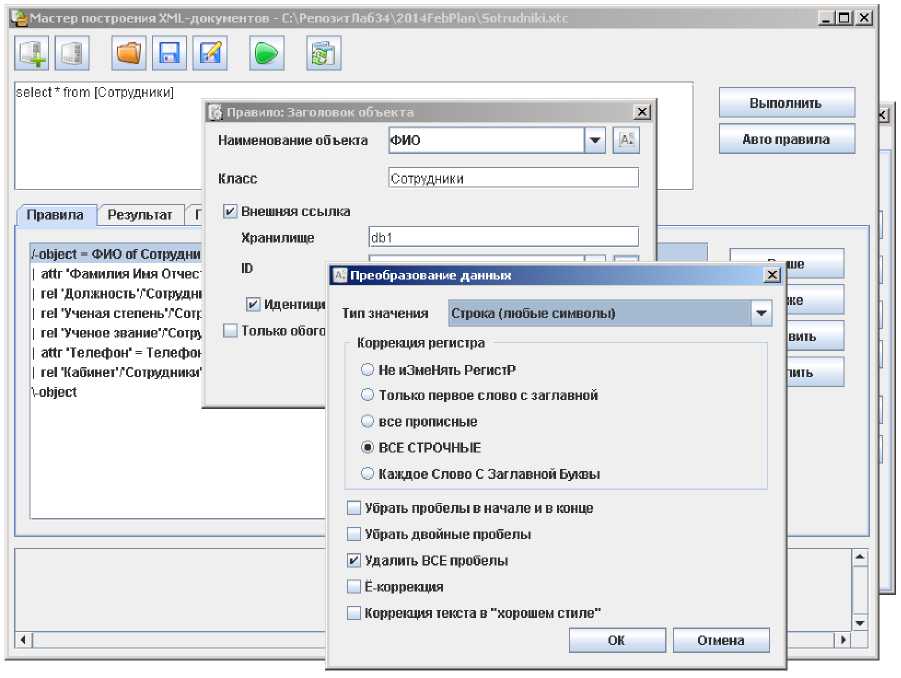Select the Правила tab

pos(55,215)
